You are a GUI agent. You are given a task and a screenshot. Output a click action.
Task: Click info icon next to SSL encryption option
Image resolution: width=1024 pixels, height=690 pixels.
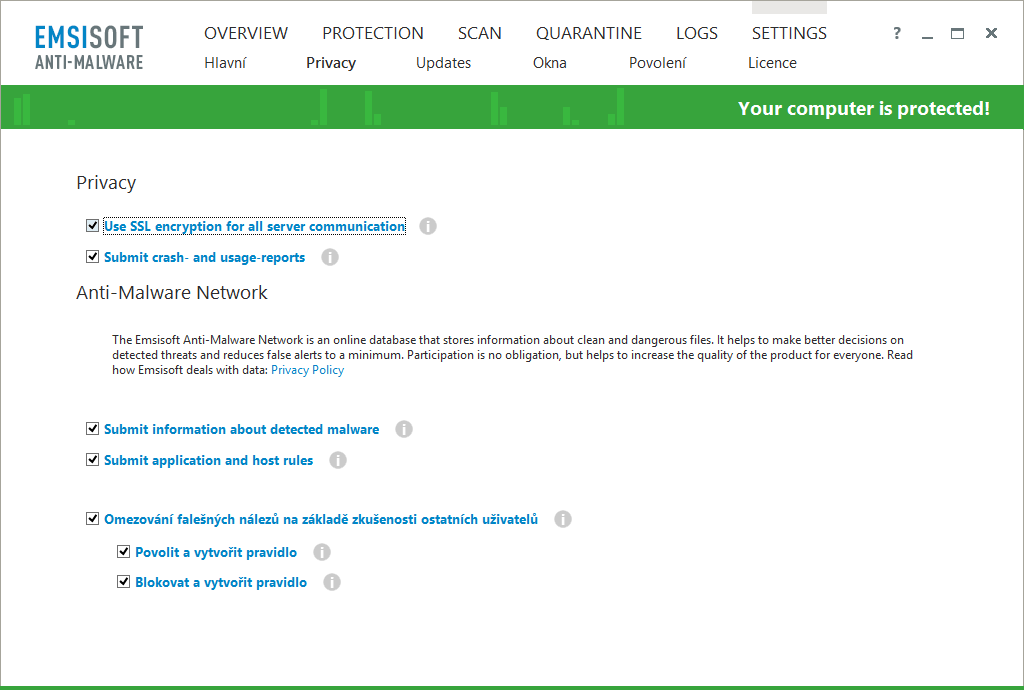point(428,226)
